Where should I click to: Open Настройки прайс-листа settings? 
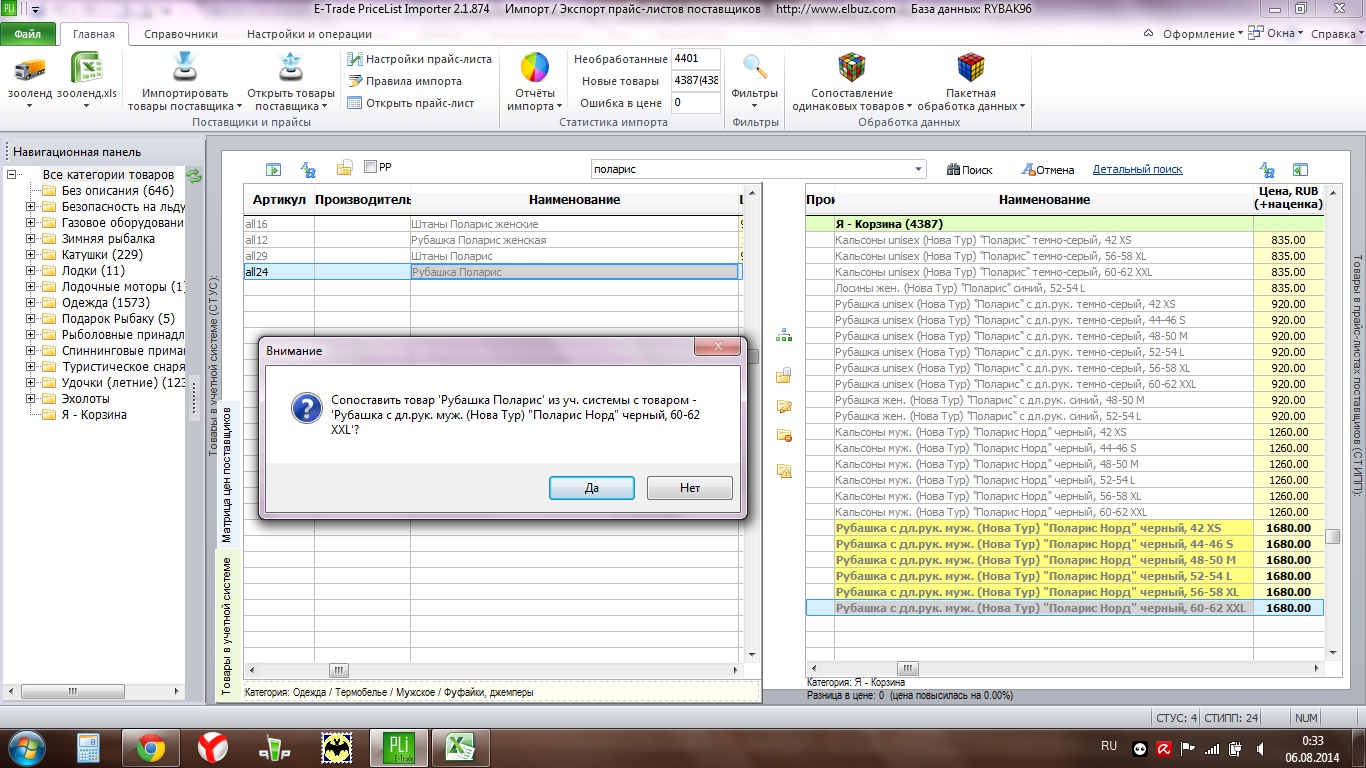click(x=420, y=59)
